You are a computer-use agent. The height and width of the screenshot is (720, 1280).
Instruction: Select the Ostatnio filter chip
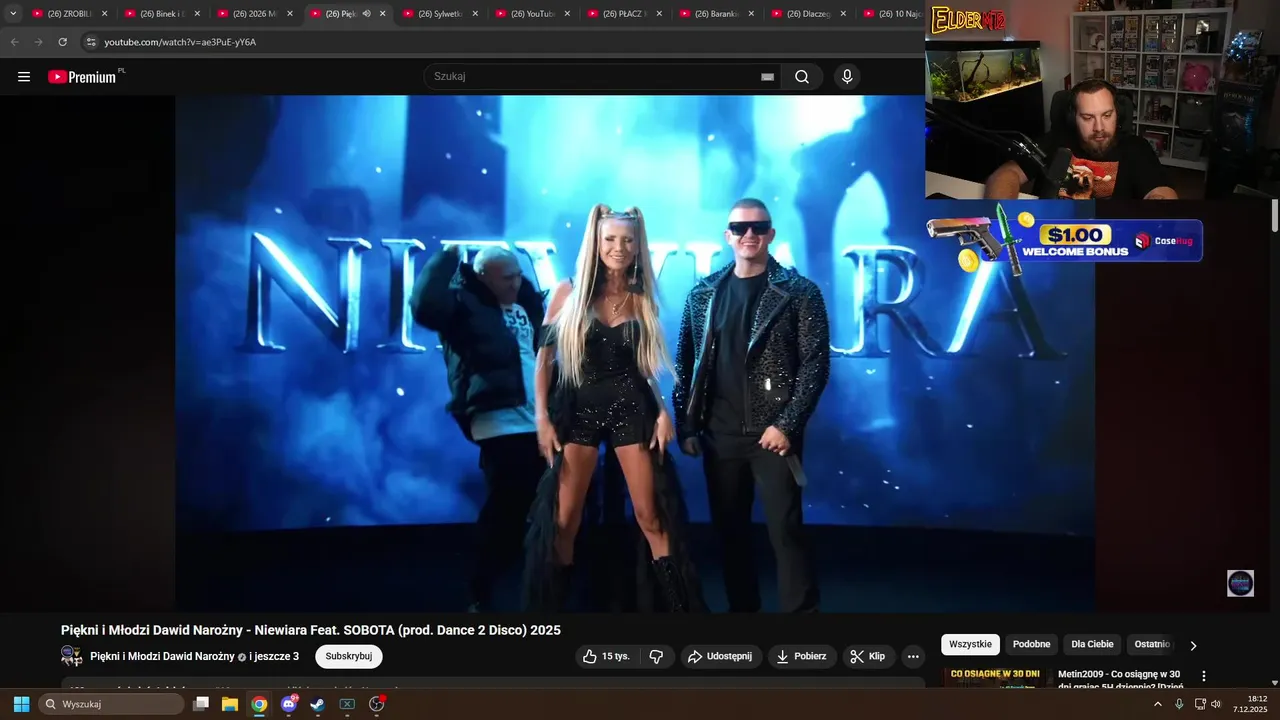point(1152,644)
